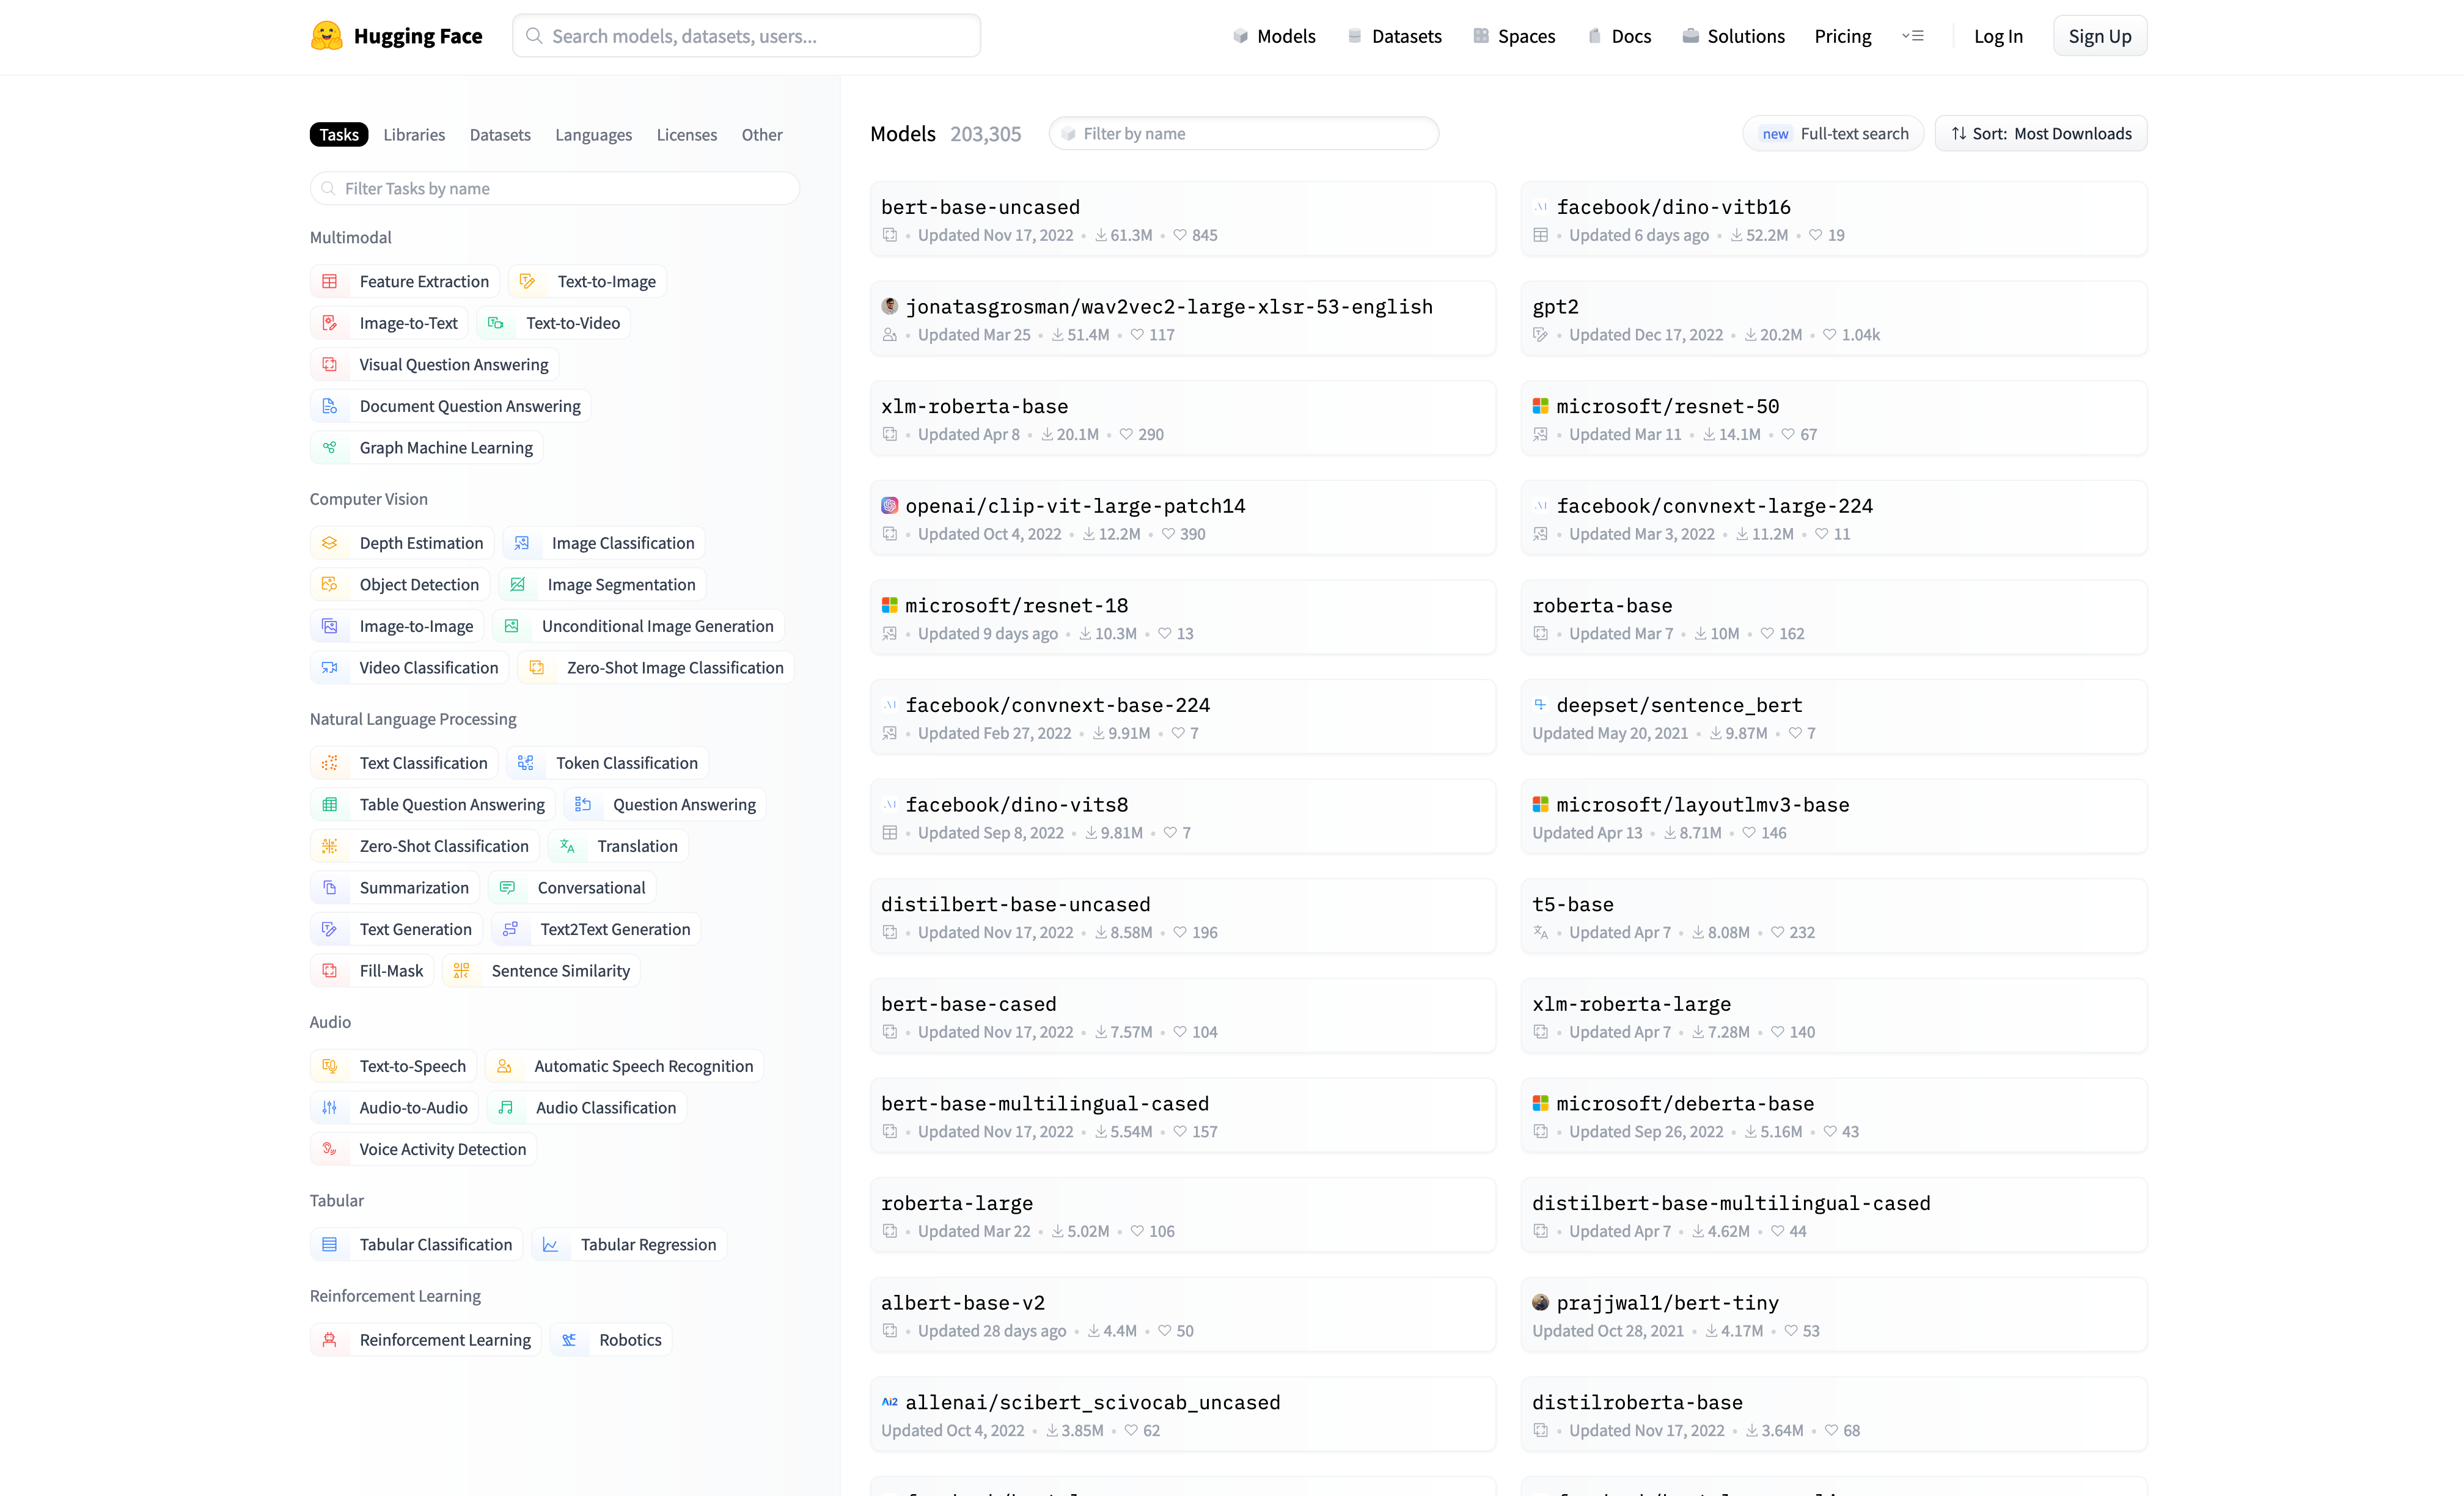This screenshot has height=1496, width=2464.
Task: Select the Robotics task icon
Action: [569, 1340]
